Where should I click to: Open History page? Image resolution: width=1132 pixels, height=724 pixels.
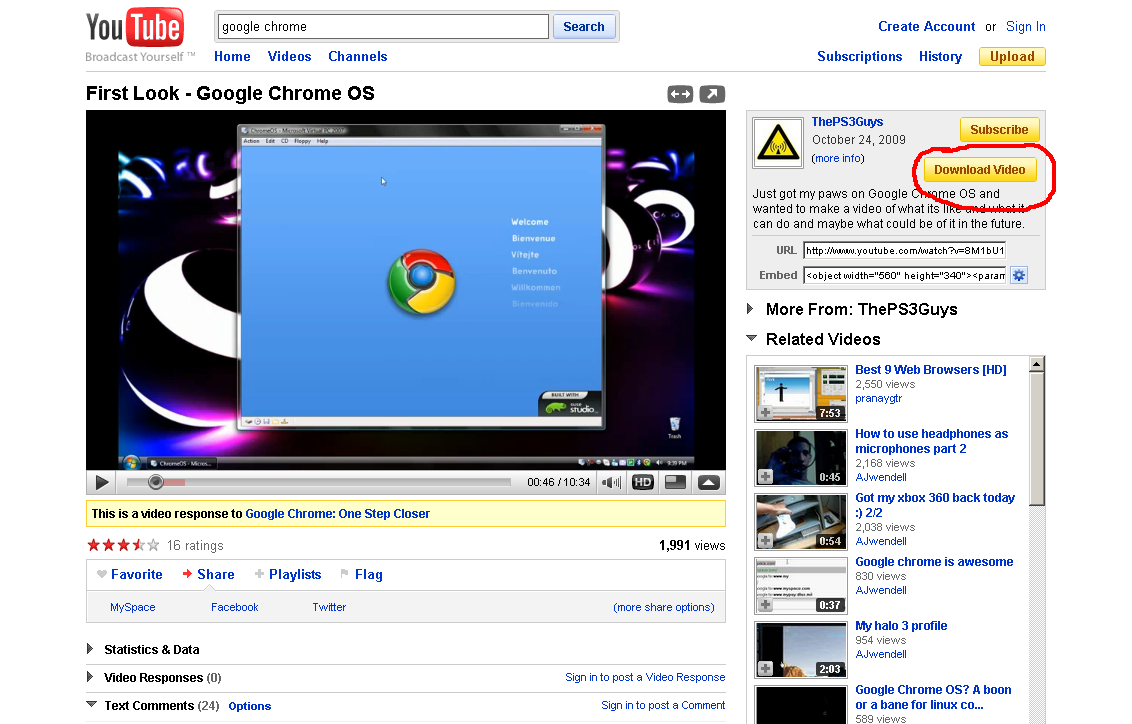tap(940, 56)
